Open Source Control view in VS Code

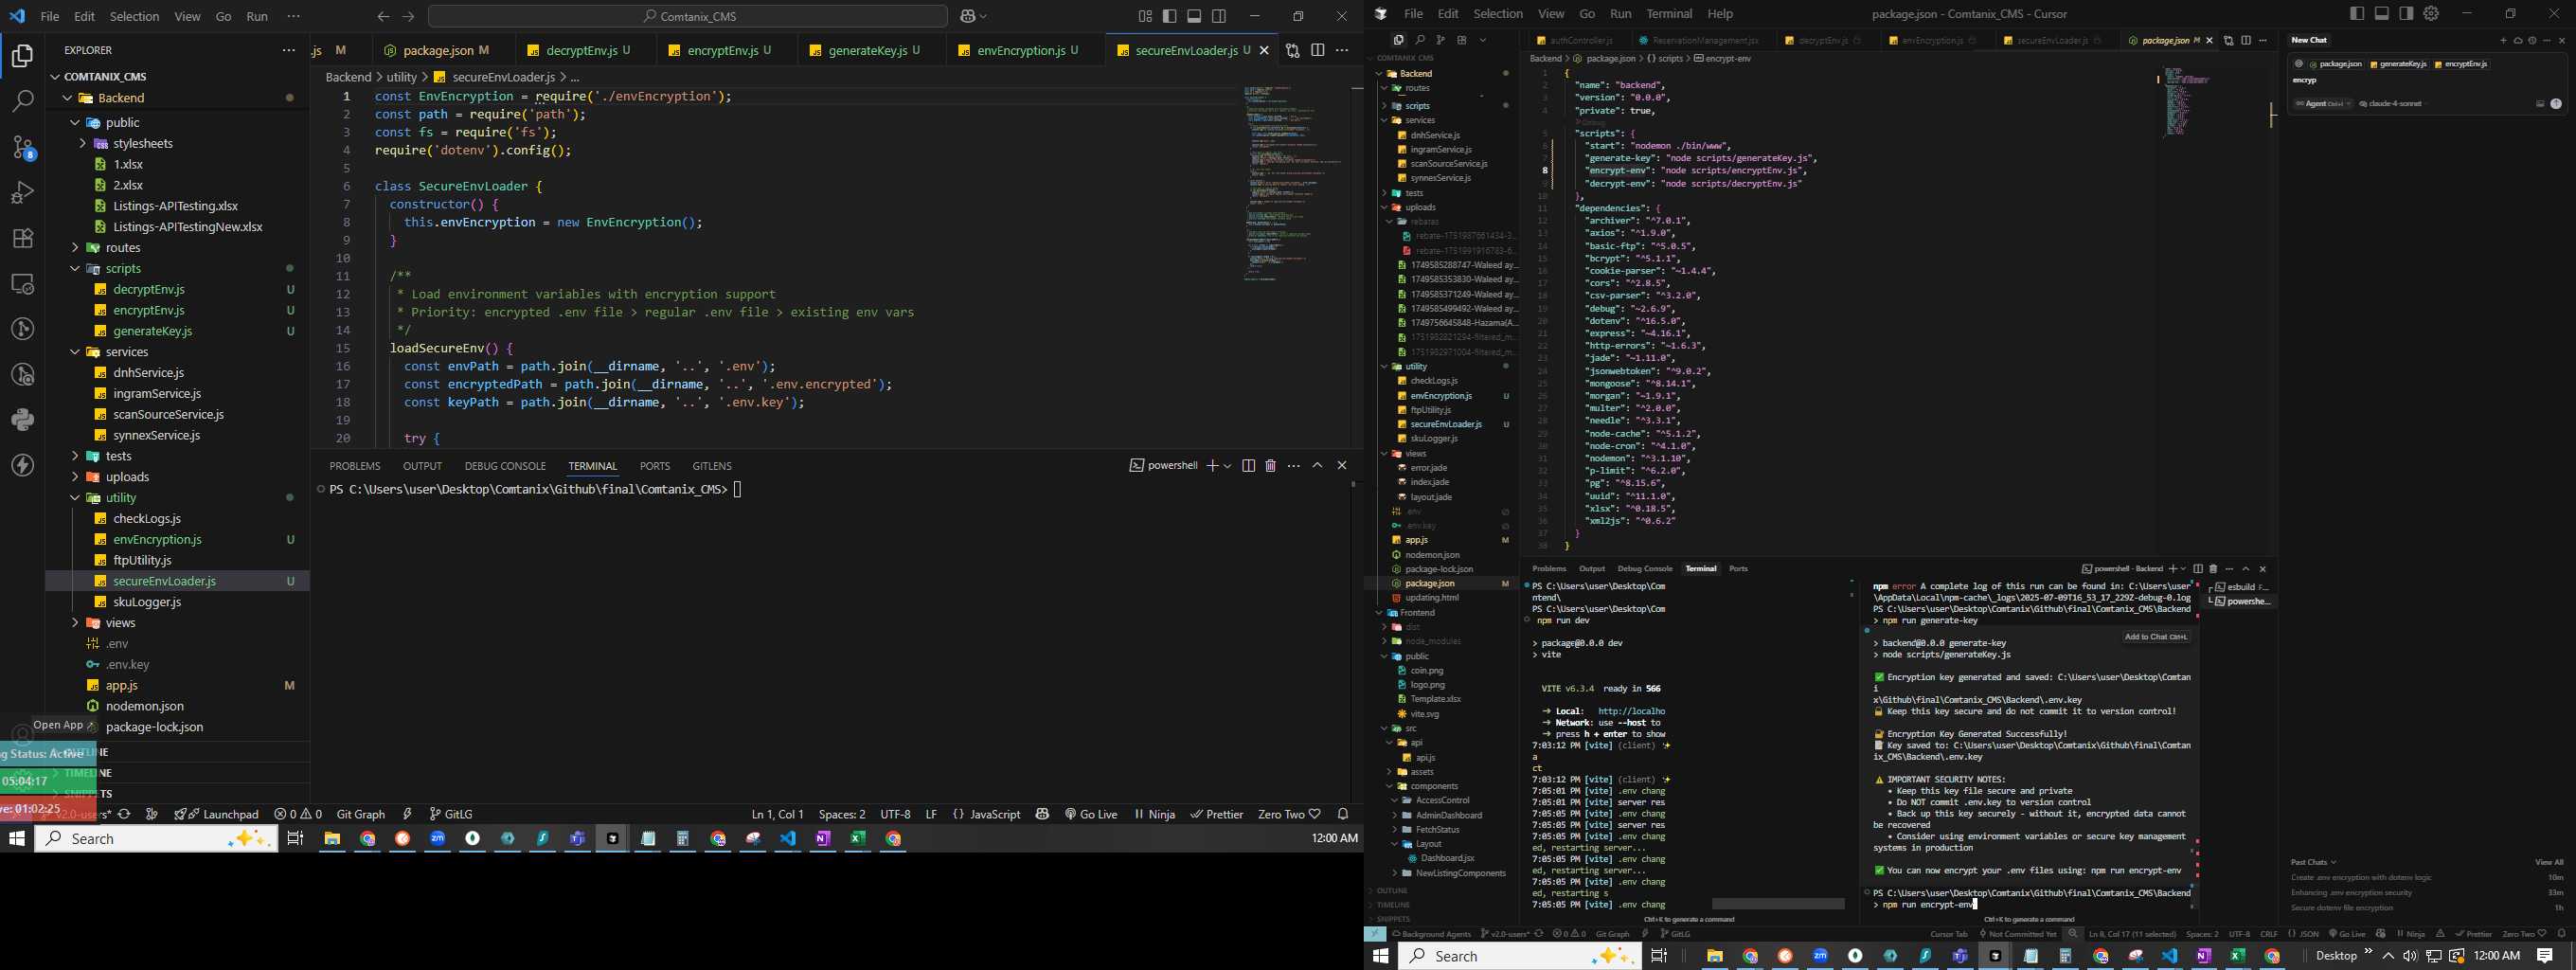click(x=22, y=147)
